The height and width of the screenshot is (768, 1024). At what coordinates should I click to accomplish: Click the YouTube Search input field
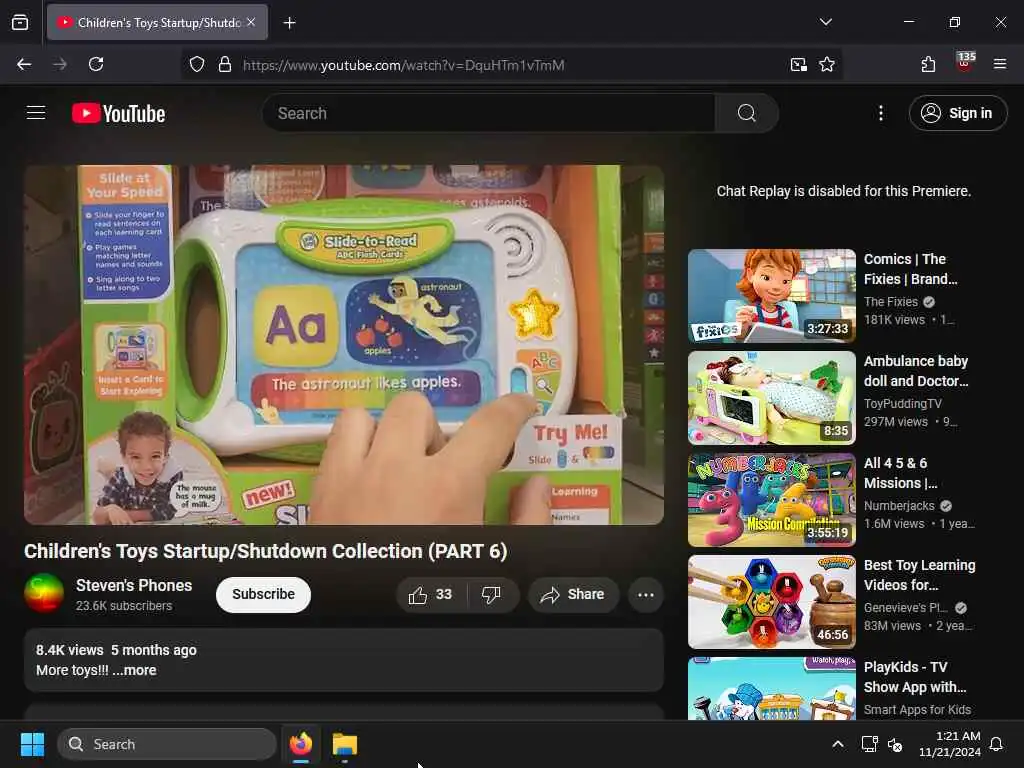pyautogui.click(x=488, y=114)
